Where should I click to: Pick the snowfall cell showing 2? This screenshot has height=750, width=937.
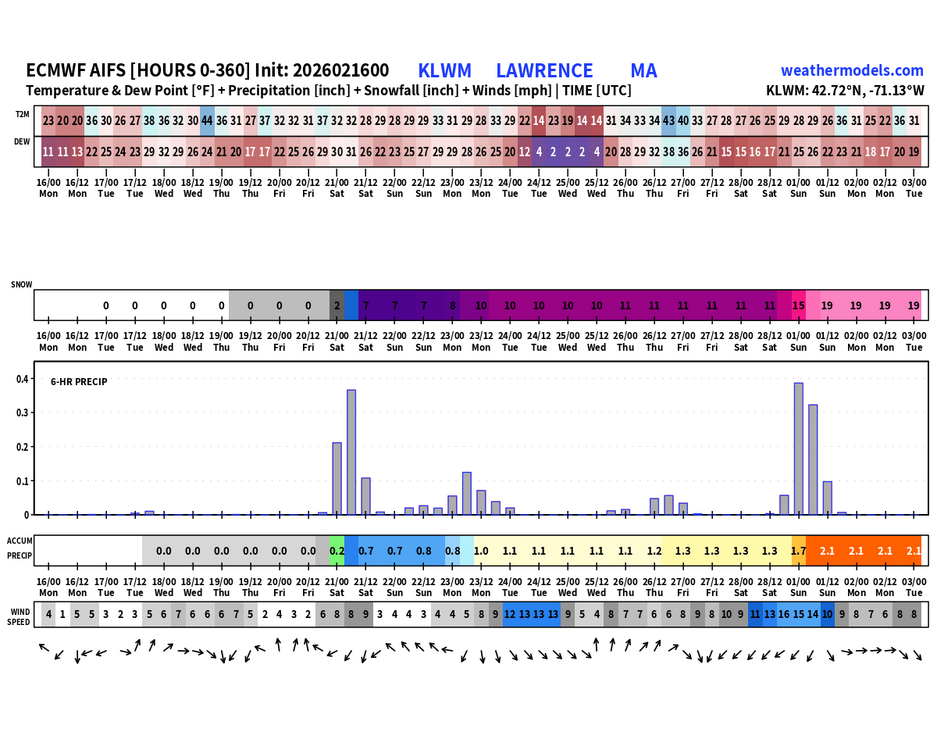tap(337, 305)
